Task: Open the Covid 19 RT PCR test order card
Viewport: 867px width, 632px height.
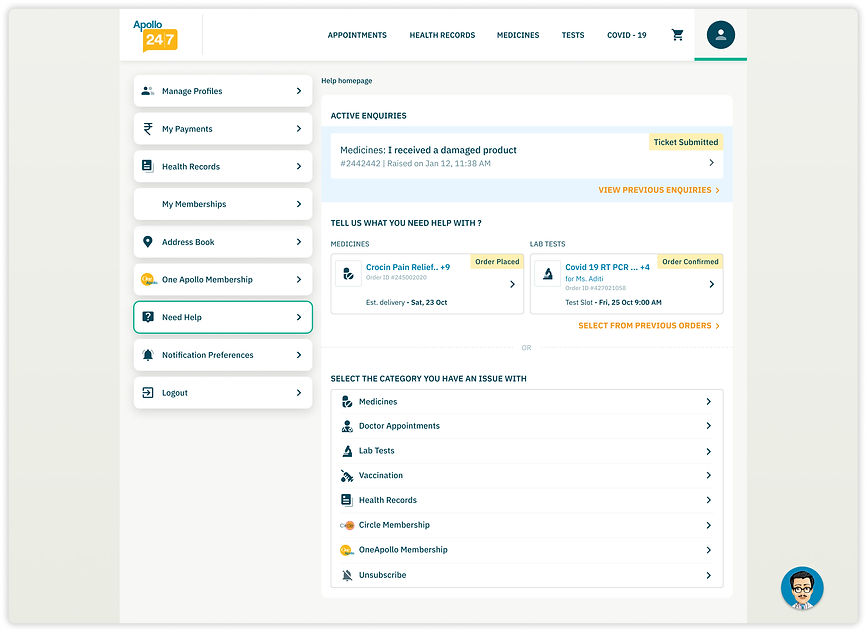Action: coord(710,283)
